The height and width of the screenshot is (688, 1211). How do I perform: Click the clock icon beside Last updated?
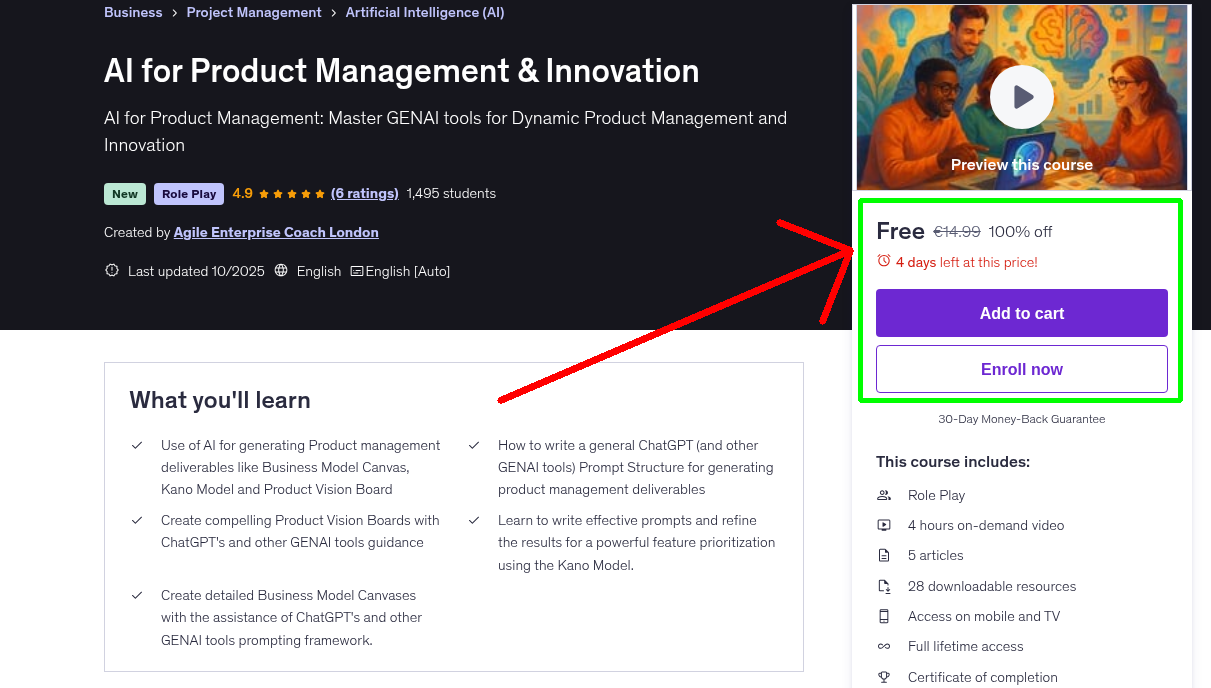pyautogui.click(x=111, y=270)
